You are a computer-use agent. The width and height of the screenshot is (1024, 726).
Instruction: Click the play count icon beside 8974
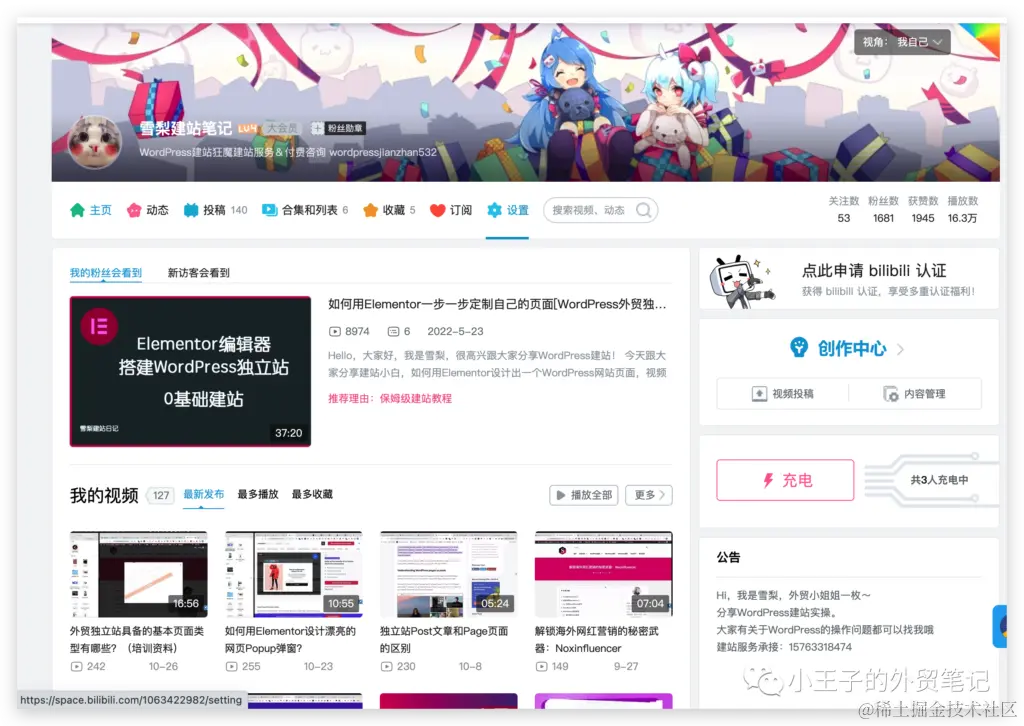[334, 332]
